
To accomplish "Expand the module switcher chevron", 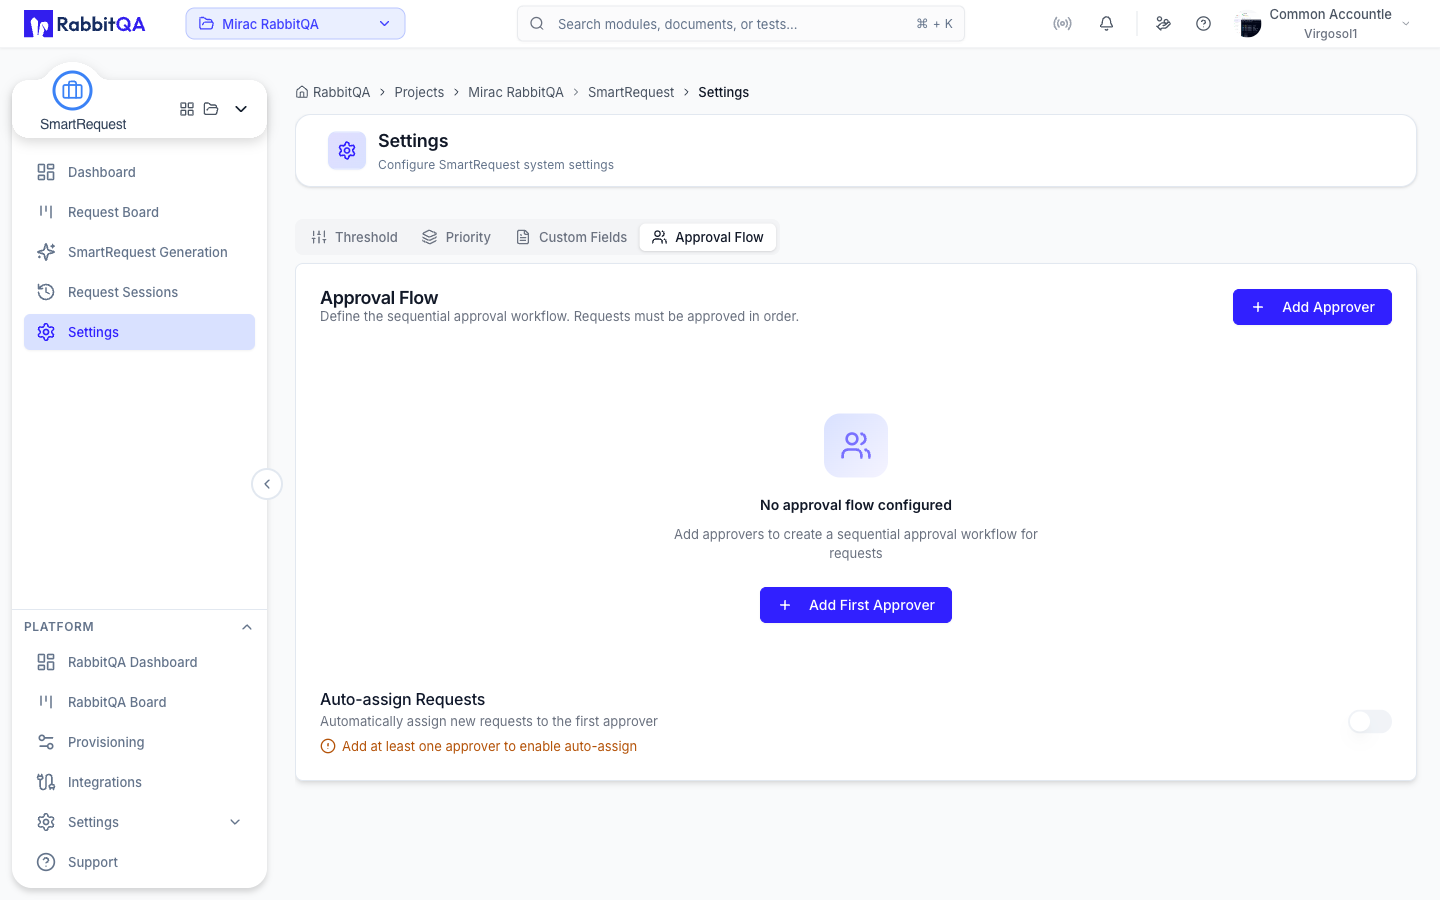I will click(x=241, y=109).
